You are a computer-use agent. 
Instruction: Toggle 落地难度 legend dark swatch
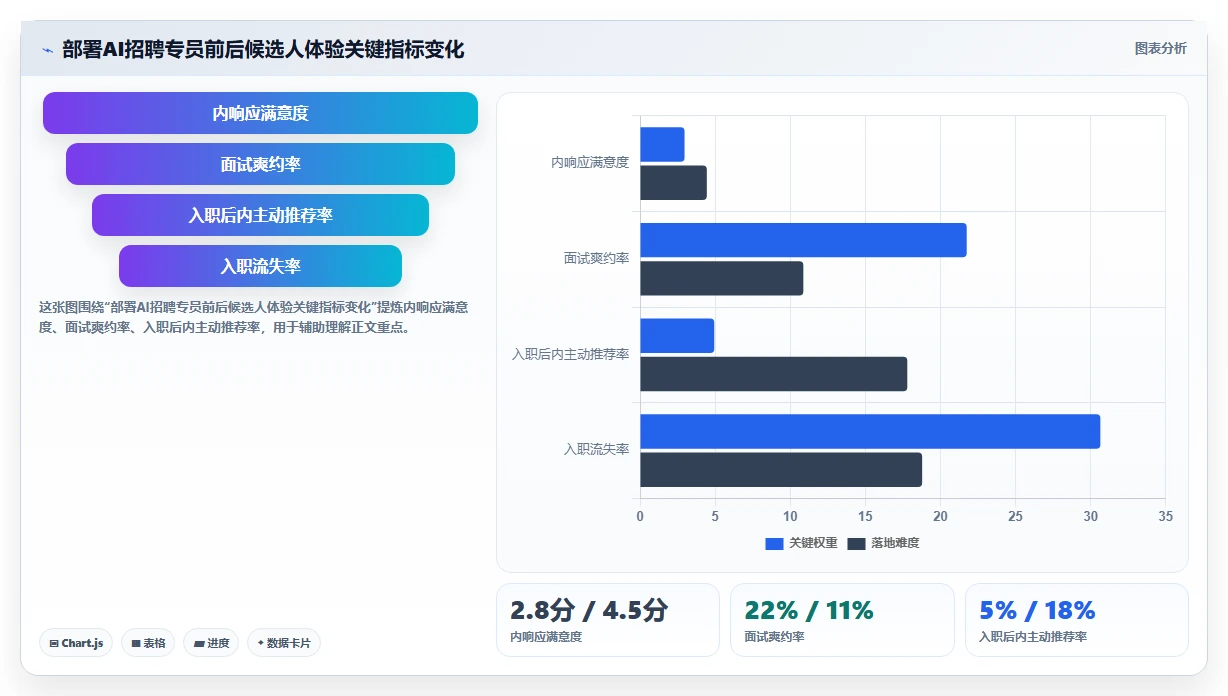pyautogui.click(x=856, y=543)
